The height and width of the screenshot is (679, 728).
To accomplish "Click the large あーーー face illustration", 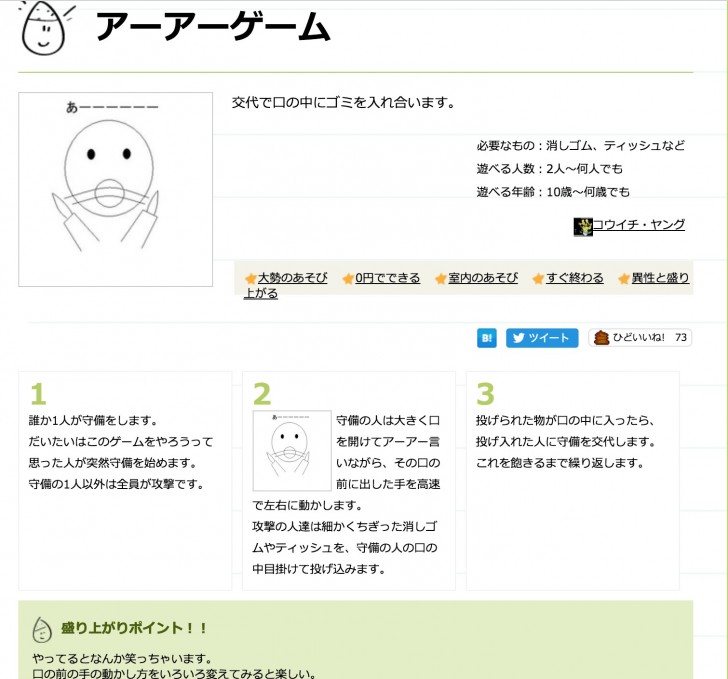I will point(116,189).
